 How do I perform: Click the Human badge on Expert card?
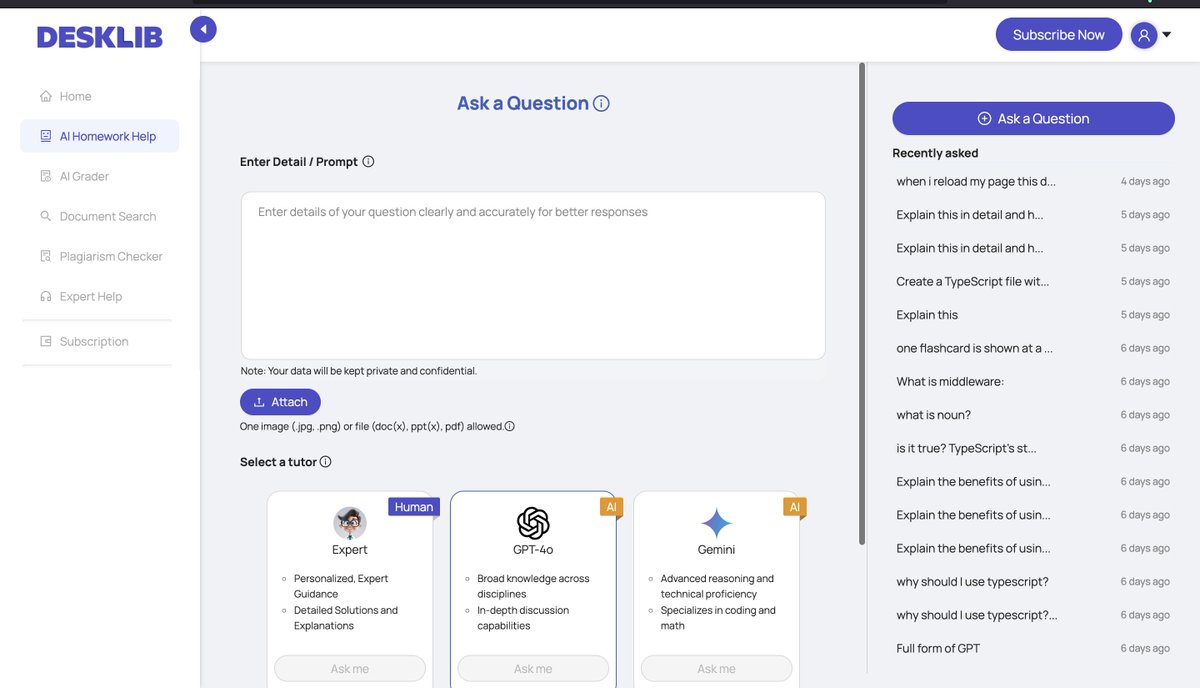click(x=414, y=507)
